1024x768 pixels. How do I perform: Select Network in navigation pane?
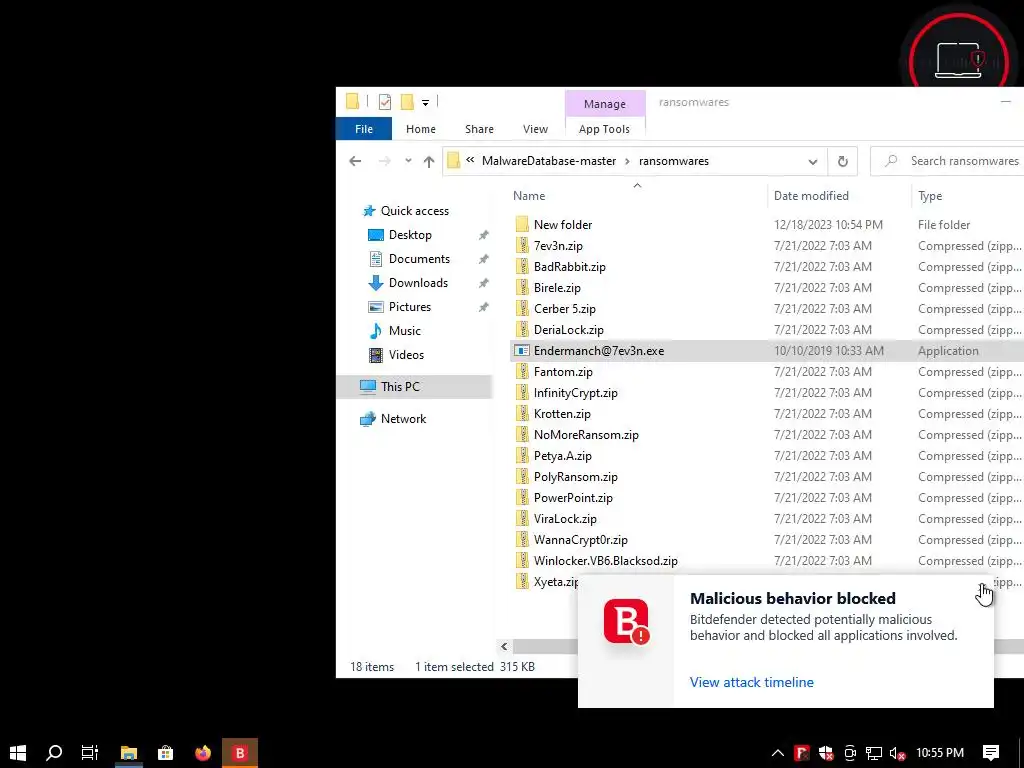pos(403,419)
